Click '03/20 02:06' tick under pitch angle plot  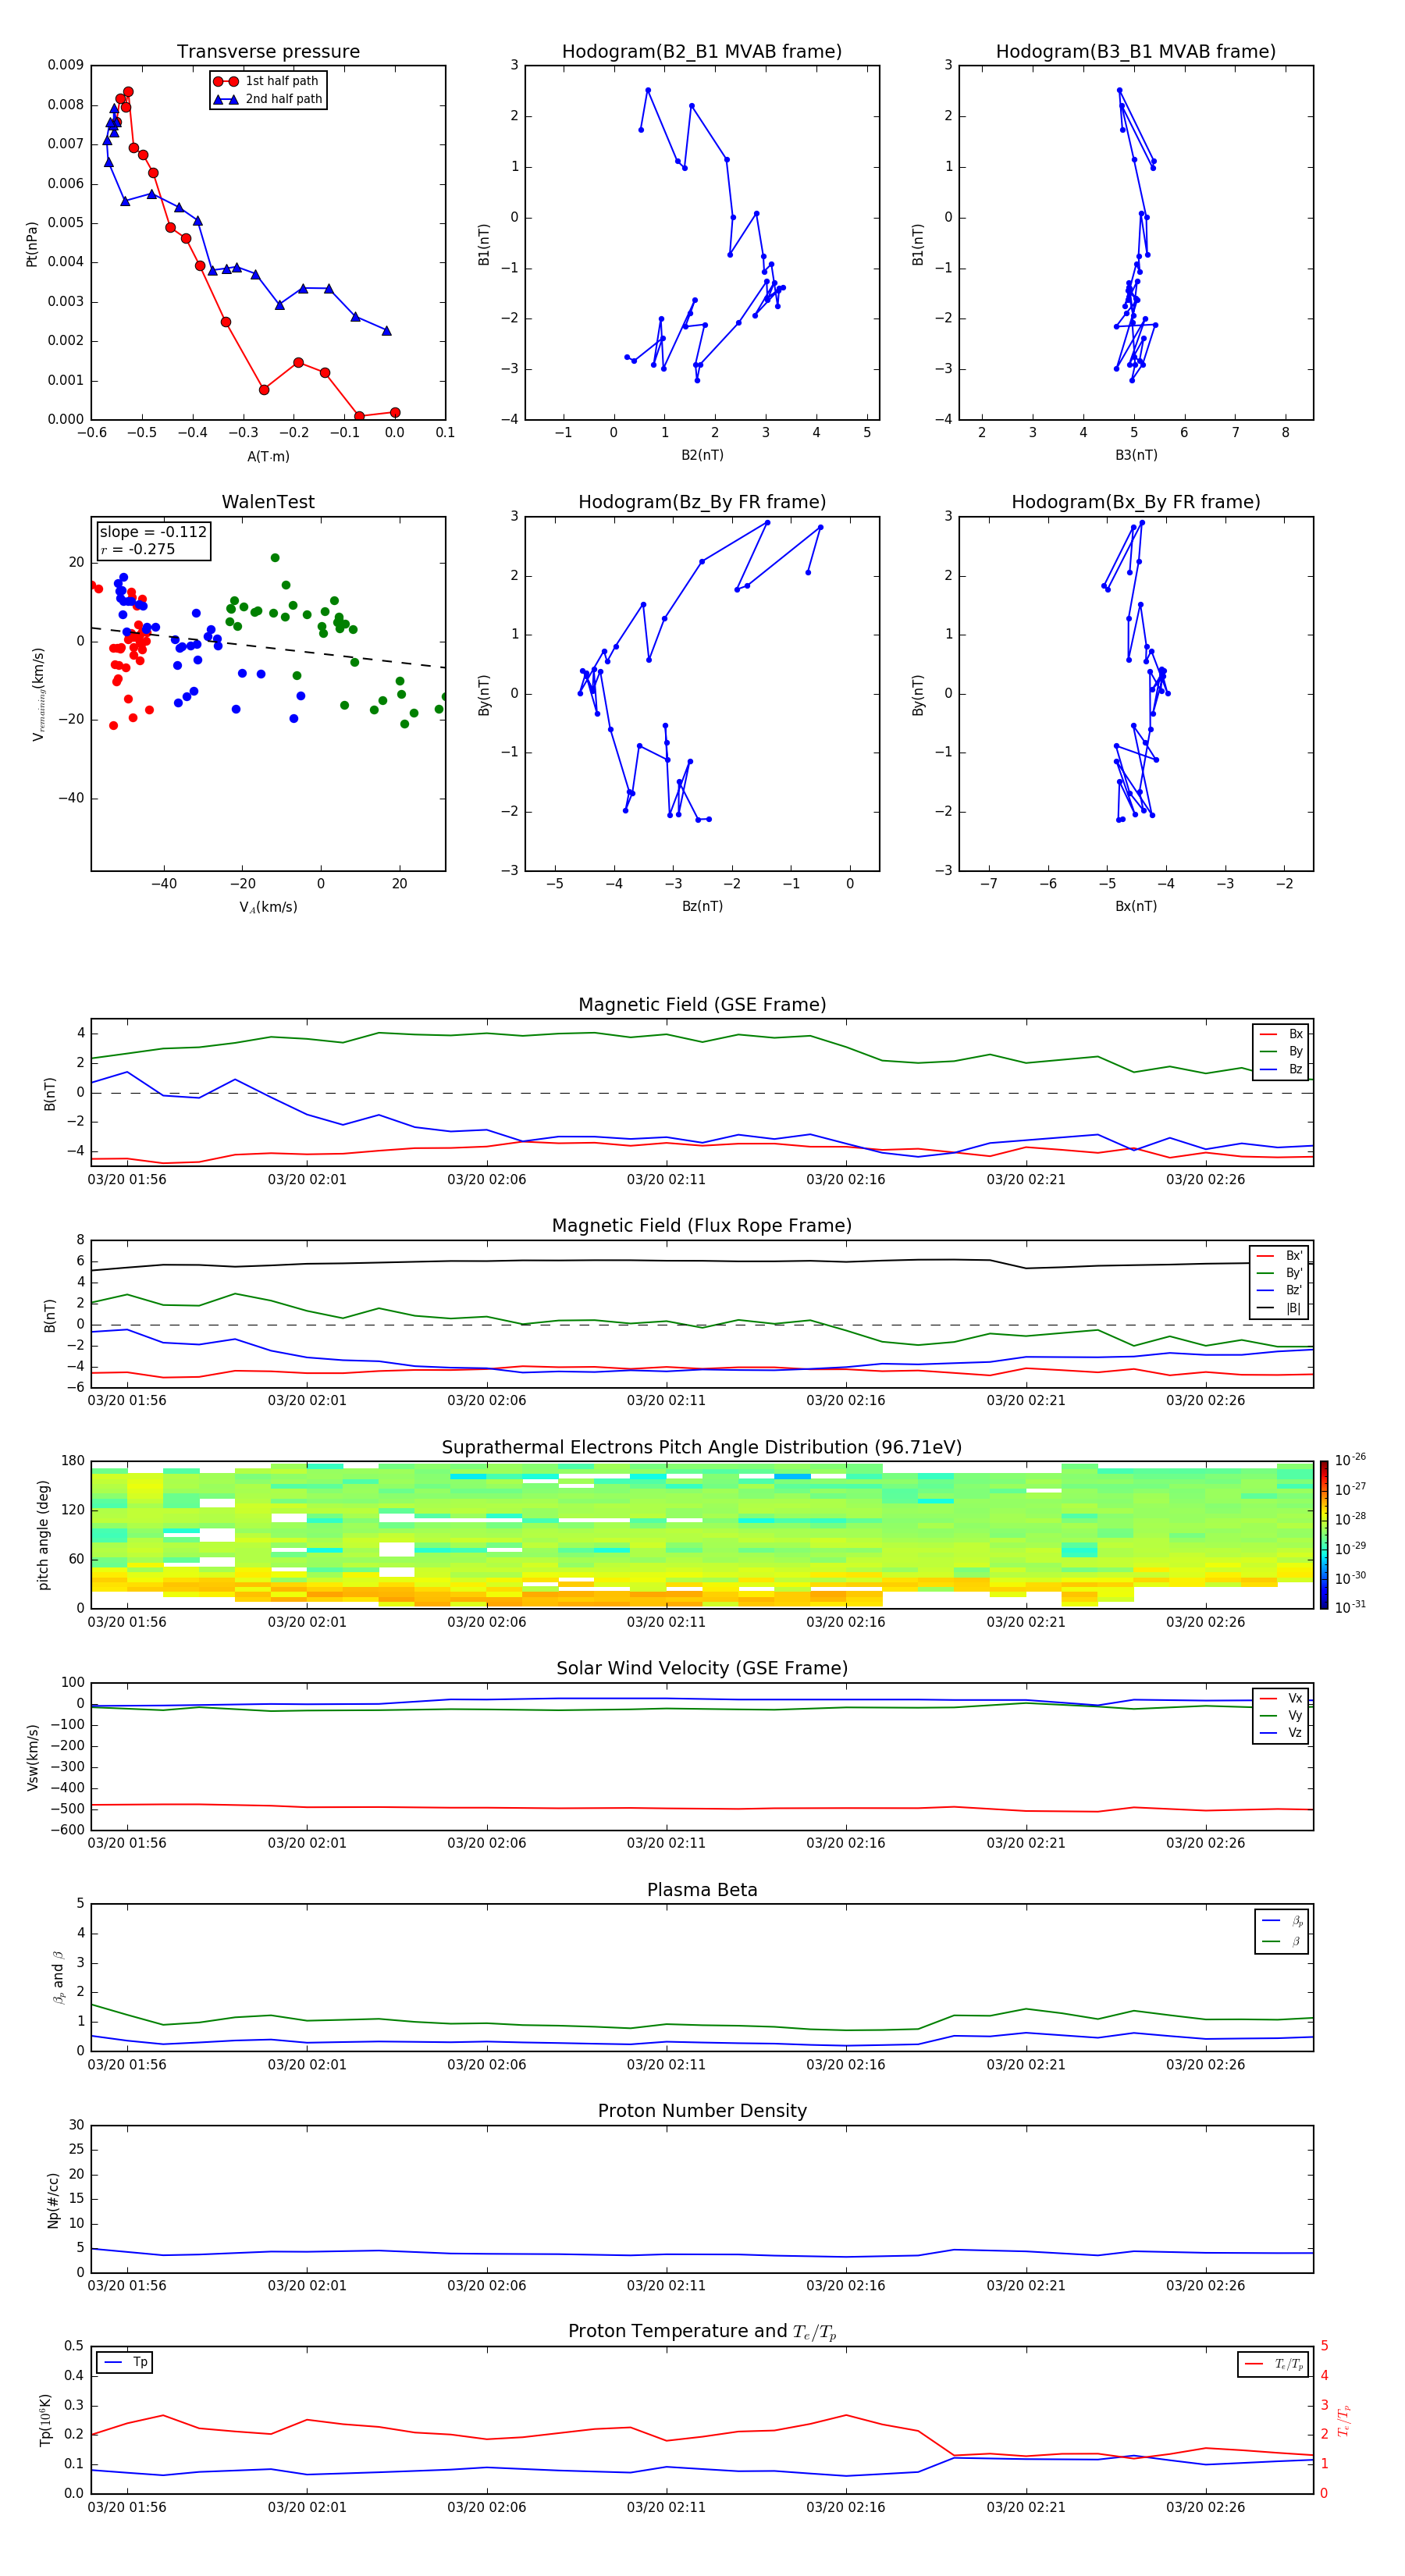coord(487,1622)
